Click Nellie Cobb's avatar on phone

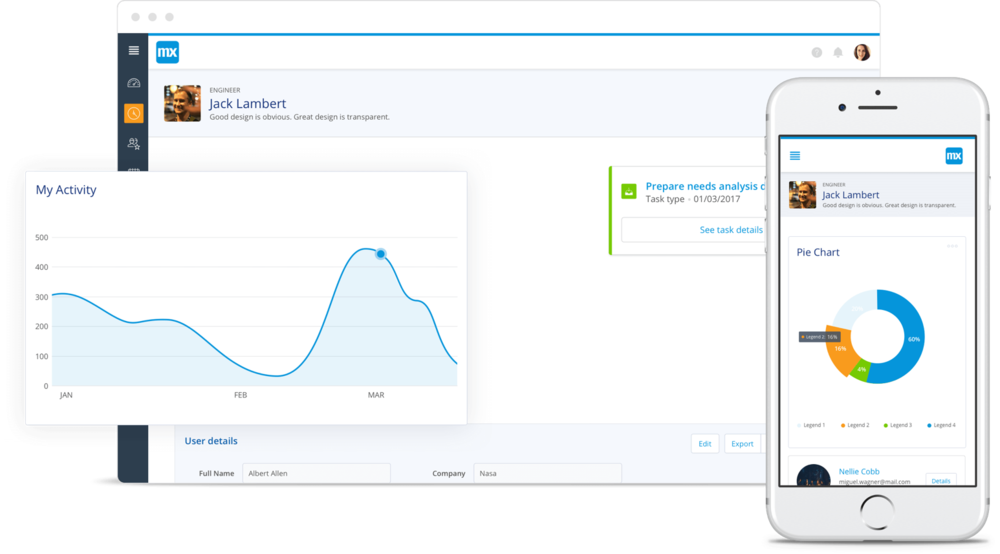point(813,476)
